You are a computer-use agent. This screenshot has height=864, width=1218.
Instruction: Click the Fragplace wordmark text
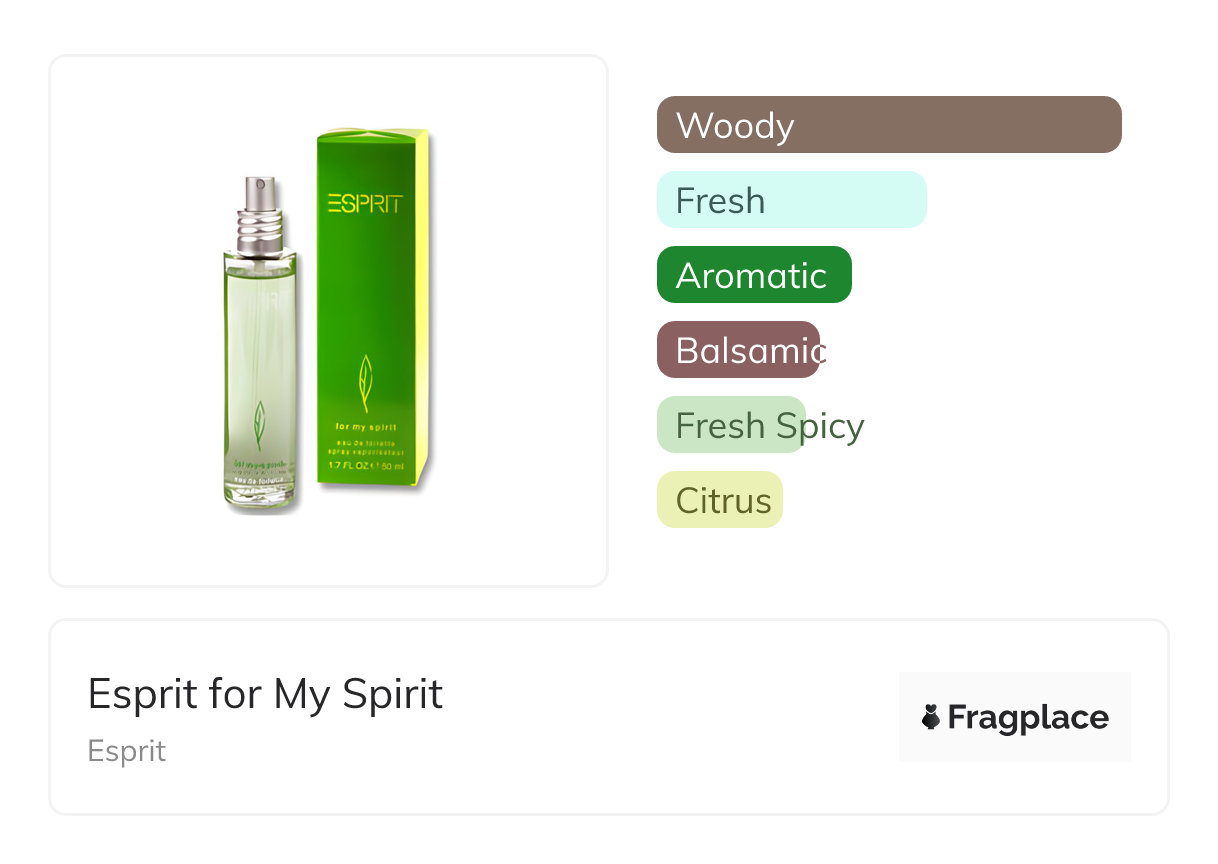(x=1028, y=717)
